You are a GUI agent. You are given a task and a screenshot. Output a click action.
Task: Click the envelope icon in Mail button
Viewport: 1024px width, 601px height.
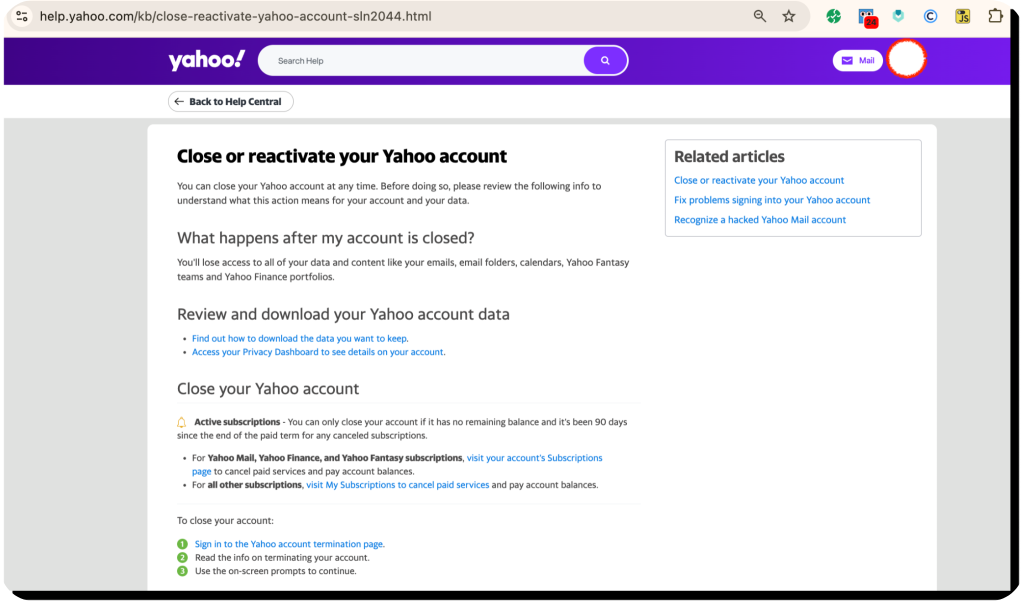pyautogui.click(x=847, y=61)
